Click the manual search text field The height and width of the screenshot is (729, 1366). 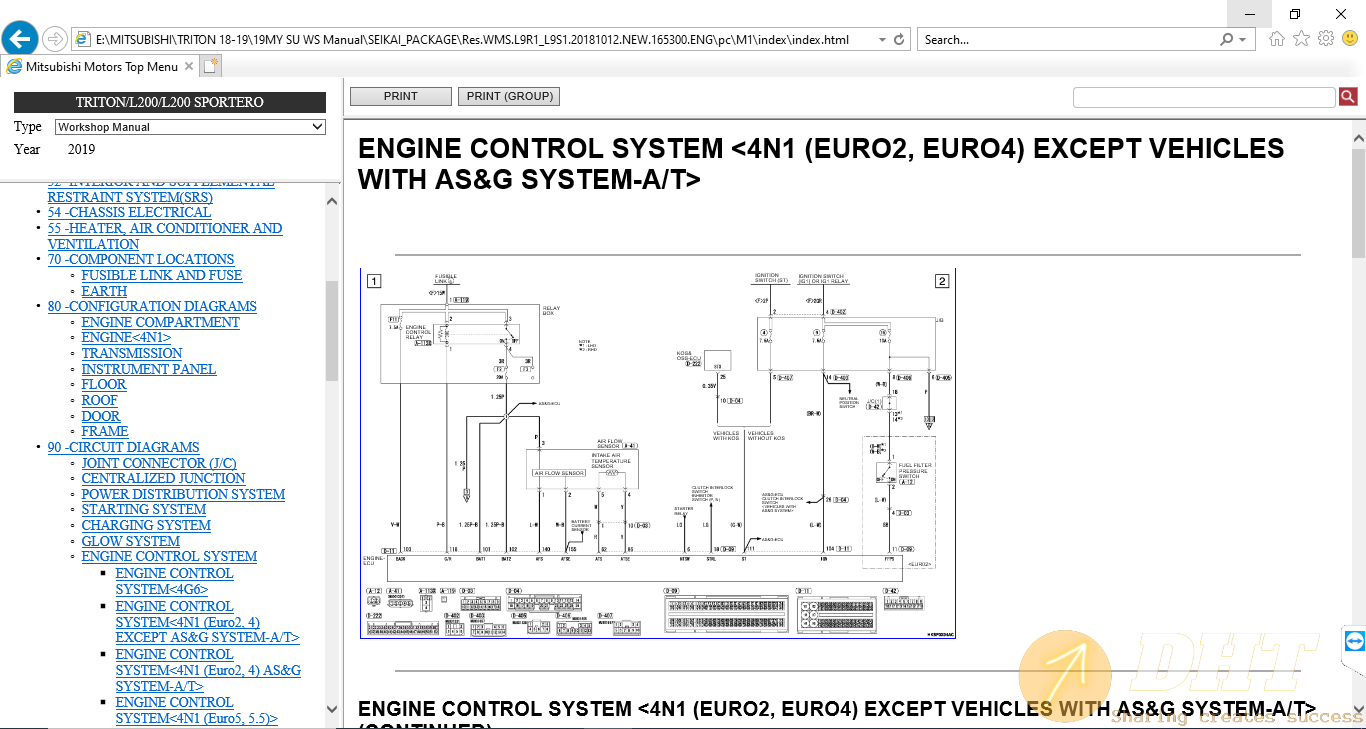click(x=1203, y=97)
